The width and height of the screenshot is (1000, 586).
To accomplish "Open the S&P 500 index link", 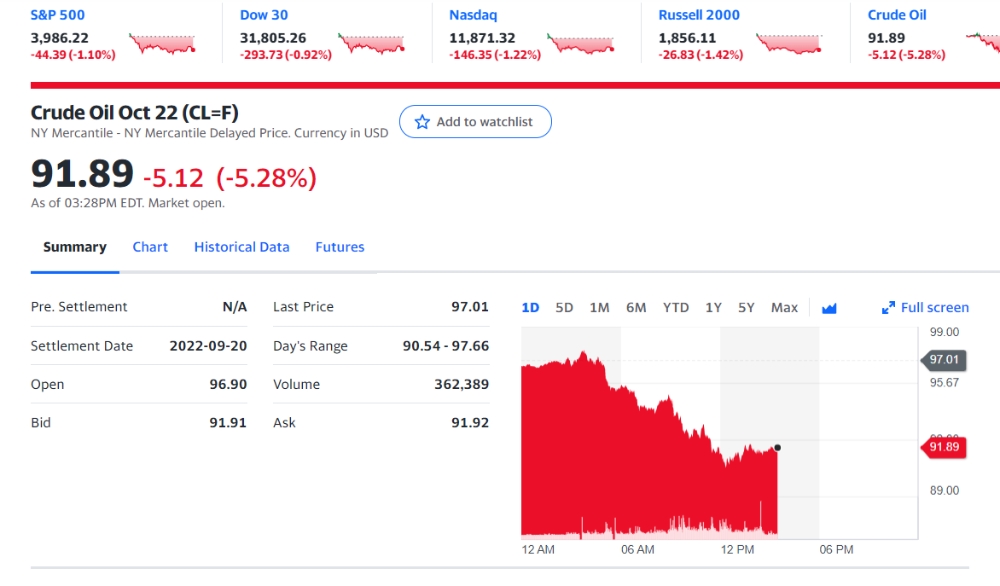I will point(57,15).
